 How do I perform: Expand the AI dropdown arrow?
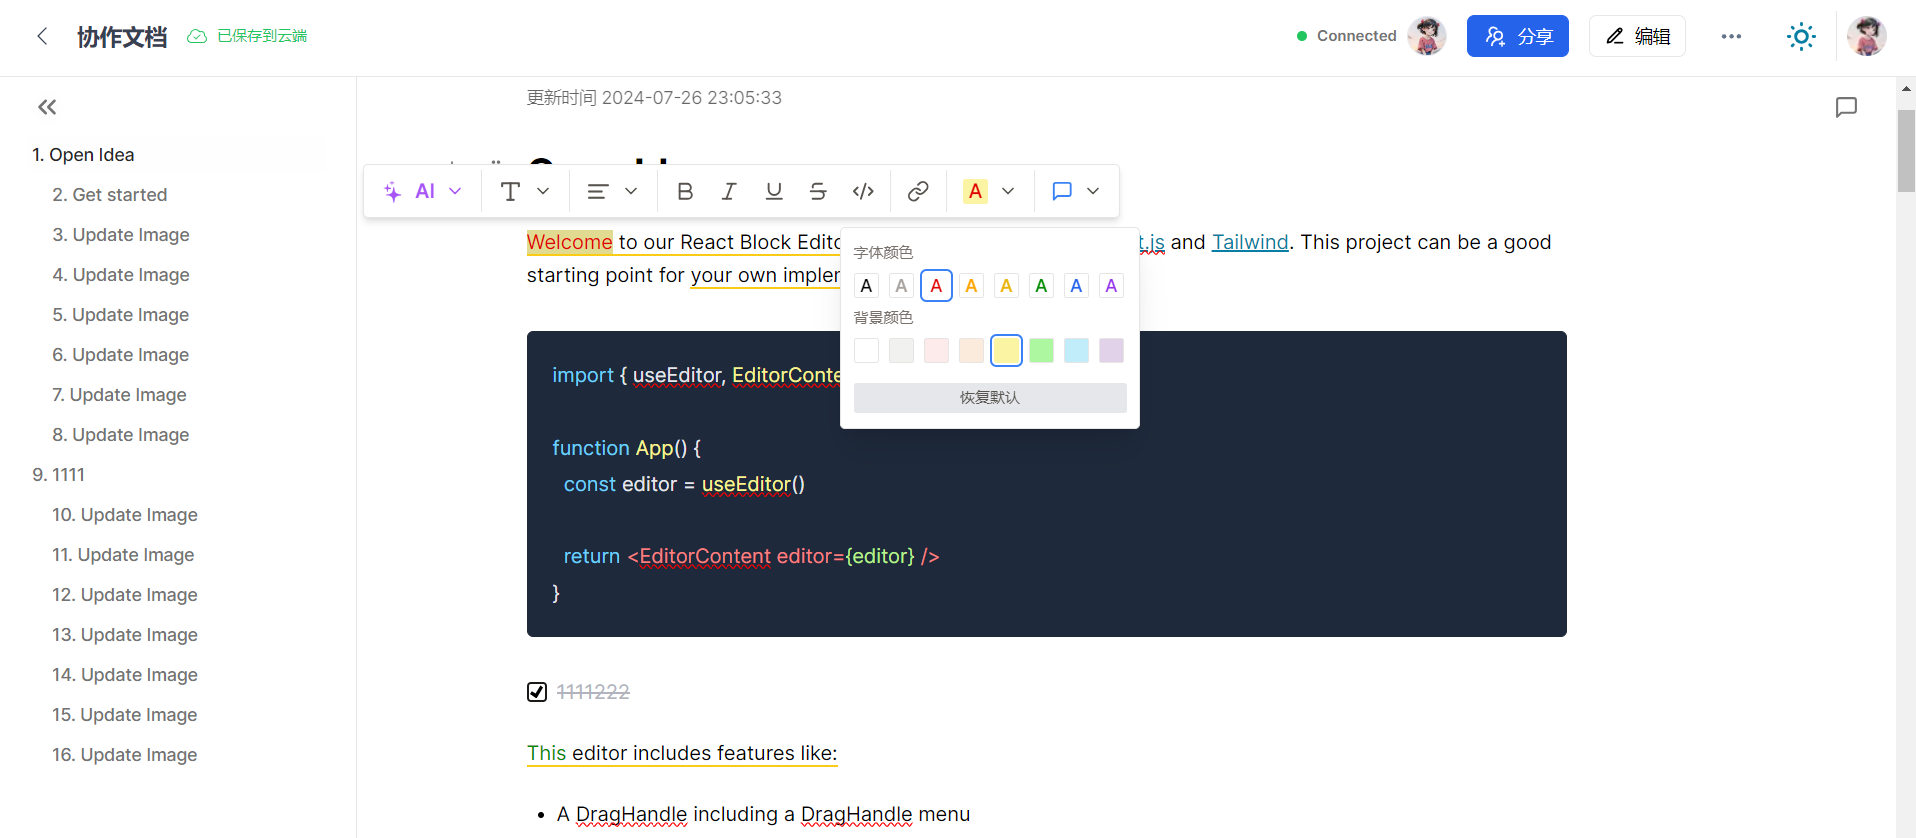455,191
